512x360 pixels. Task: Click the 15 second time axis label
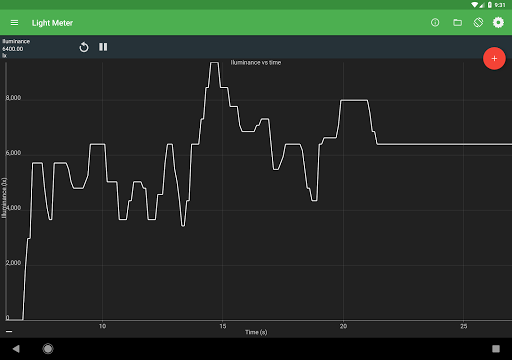point(223,326)
